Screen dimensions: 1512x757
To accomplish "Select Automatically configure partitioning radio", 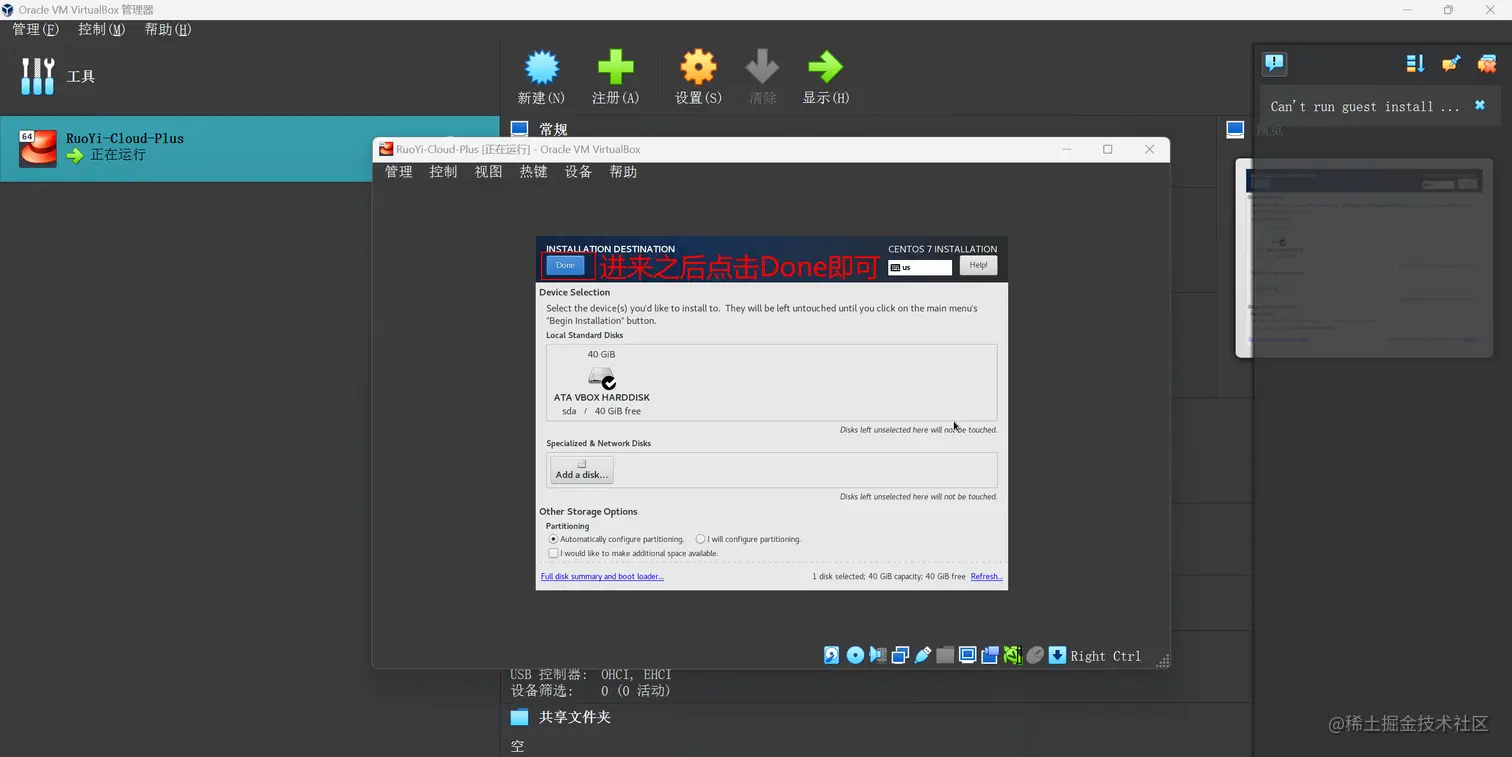I will click(553, 539).
